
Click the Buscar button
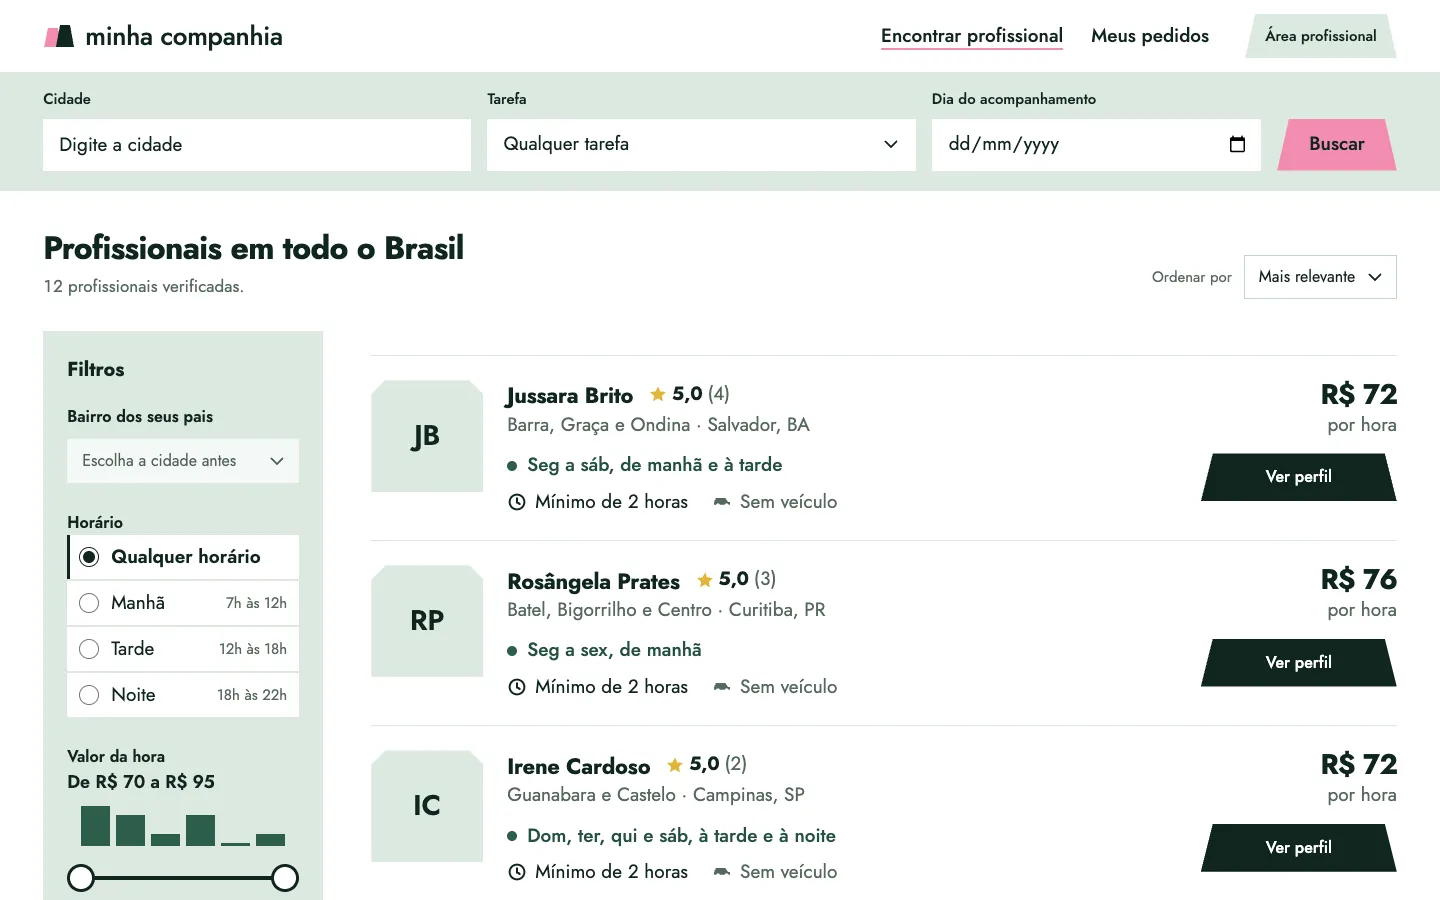point(1337,144)
